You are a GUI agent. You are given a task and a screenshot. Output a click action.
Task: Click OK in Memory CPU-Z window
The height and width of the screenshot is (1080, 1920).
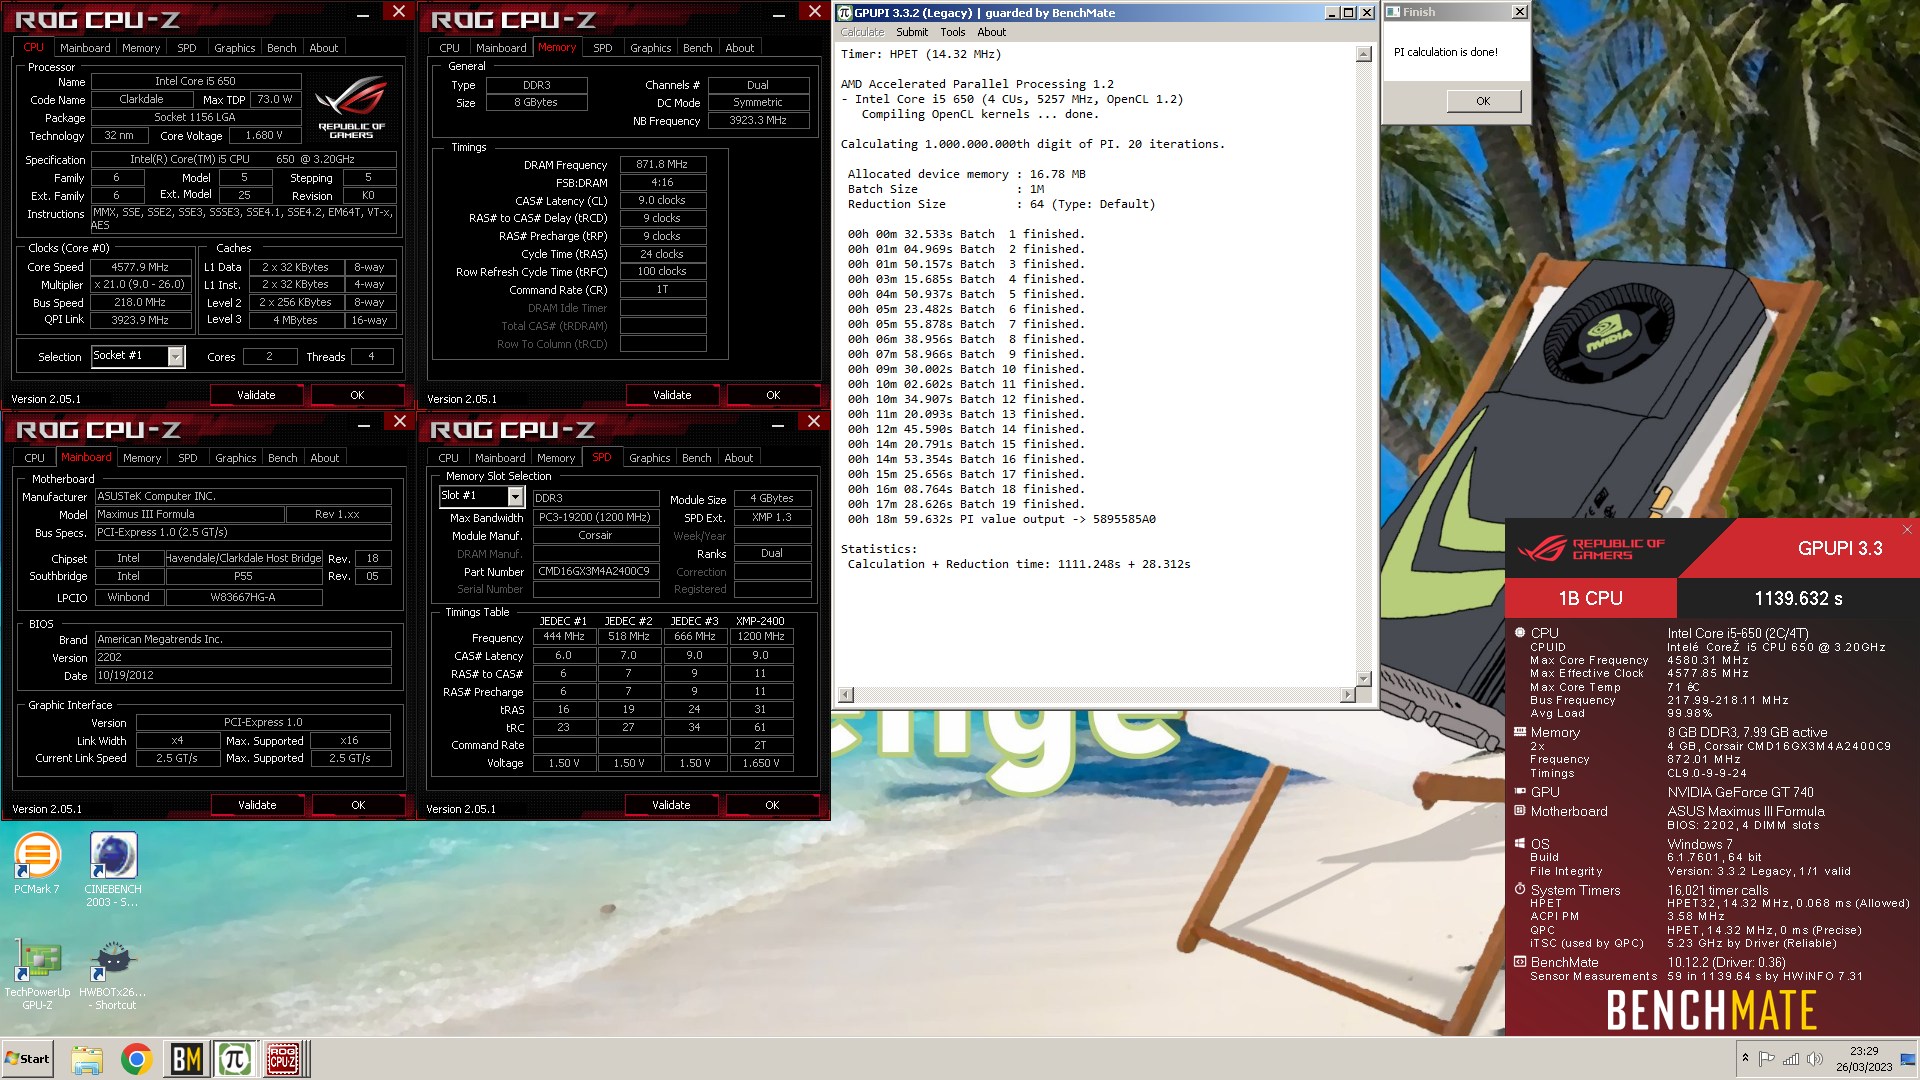click(x=773, y=395)
